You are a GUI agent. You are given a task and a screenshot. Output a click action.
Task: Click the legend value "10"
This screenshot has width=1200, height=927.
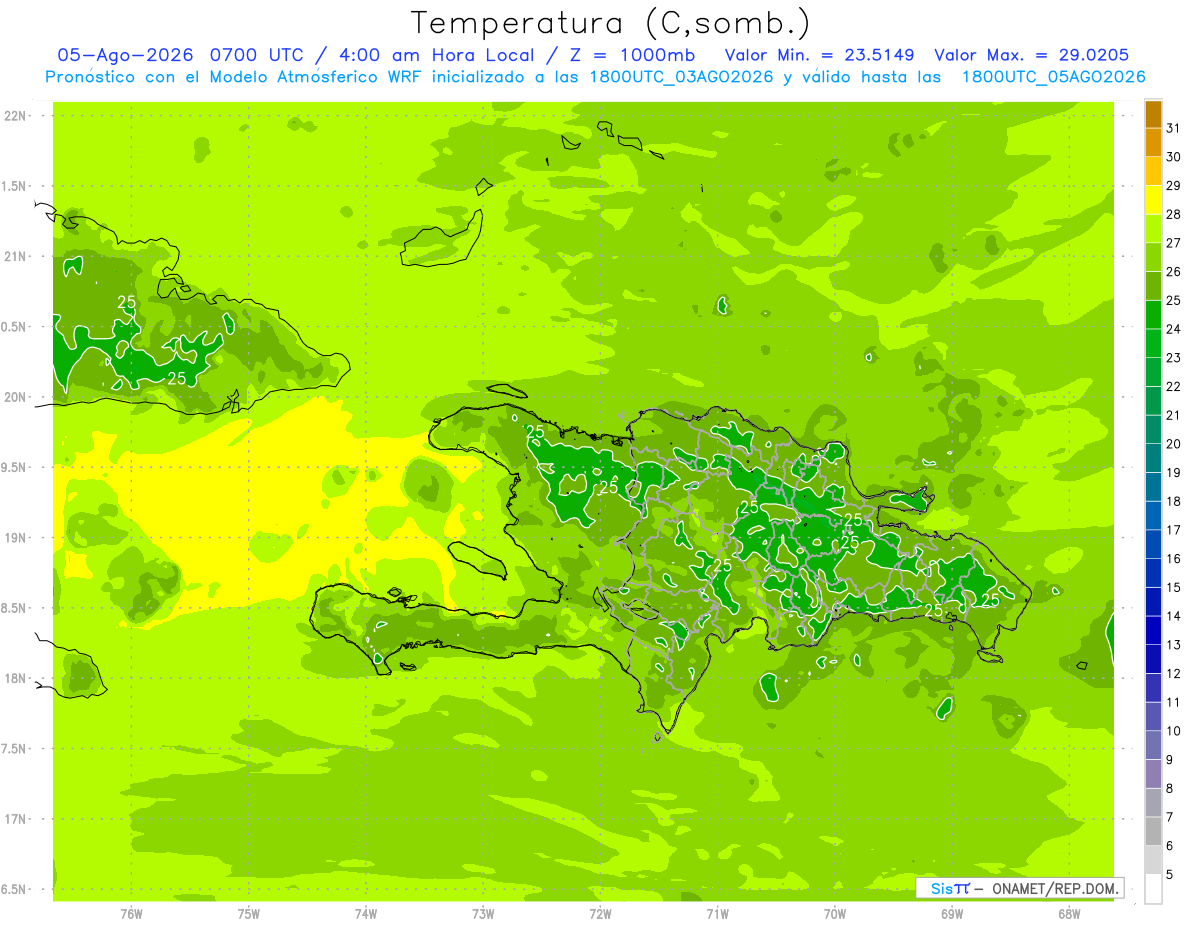click(1173, 731)
